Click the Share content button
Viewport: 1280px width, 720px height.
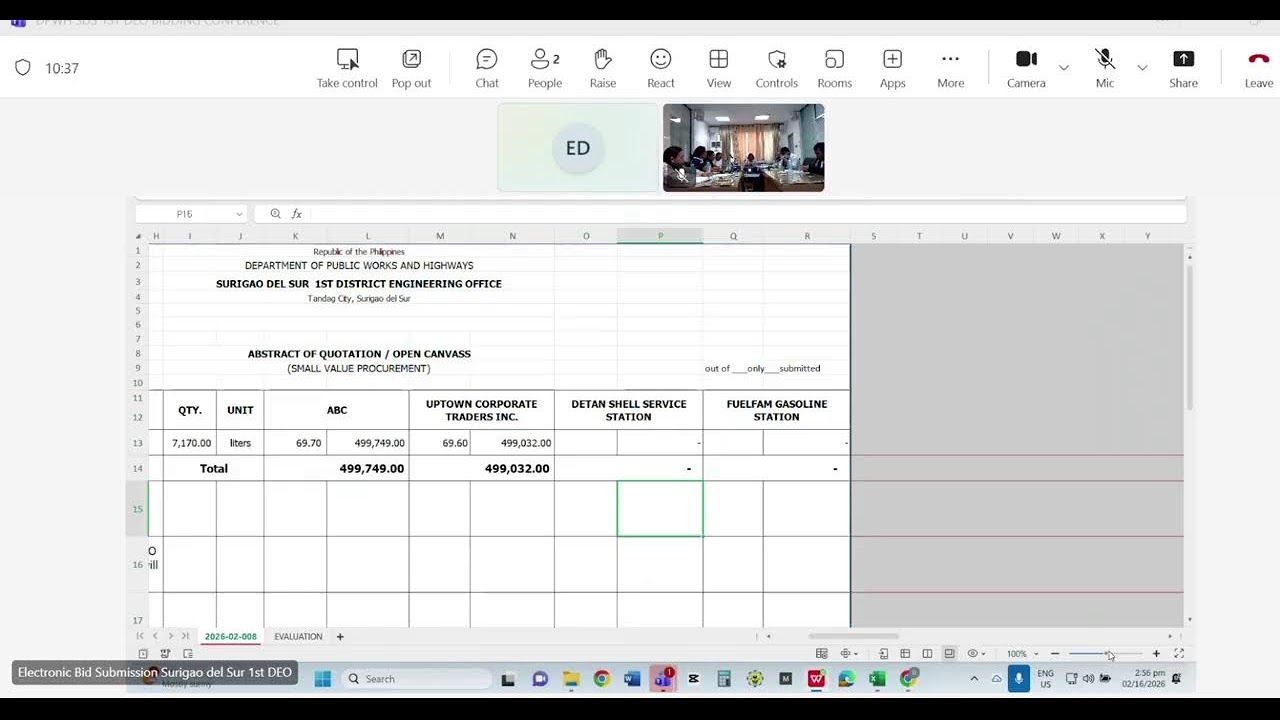pyautogui.click(x=1184, y=68)
